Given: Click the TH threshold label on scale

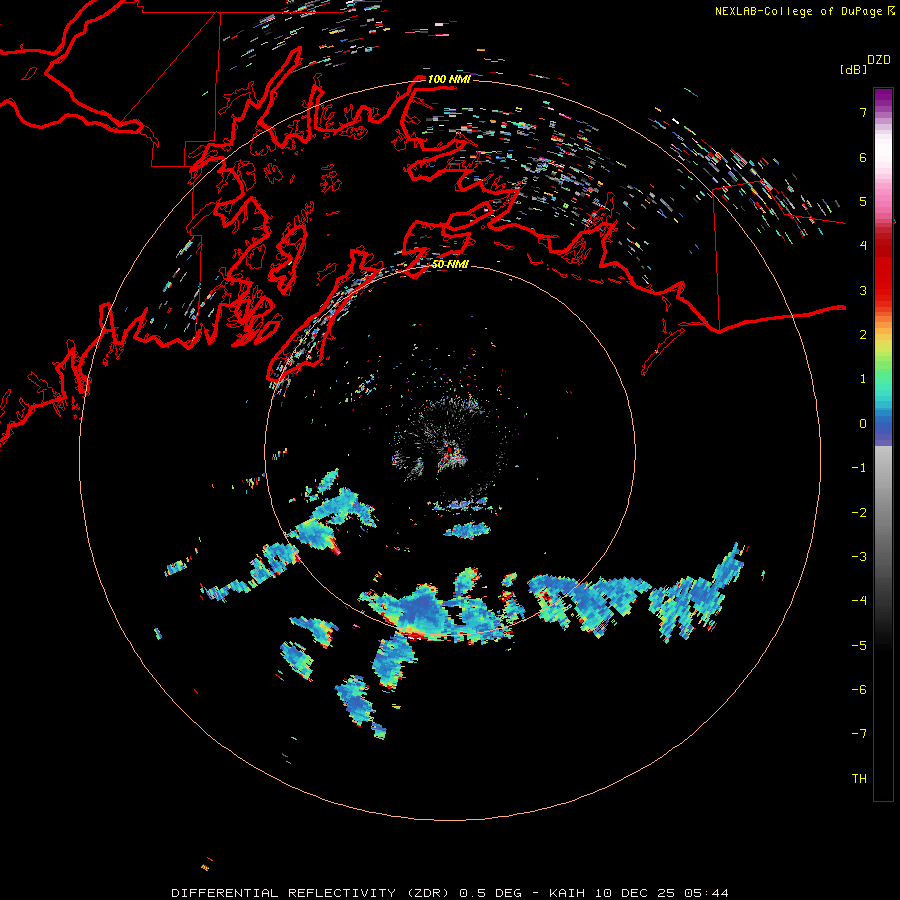Looking at the screenshot, I should click(859, 778).
